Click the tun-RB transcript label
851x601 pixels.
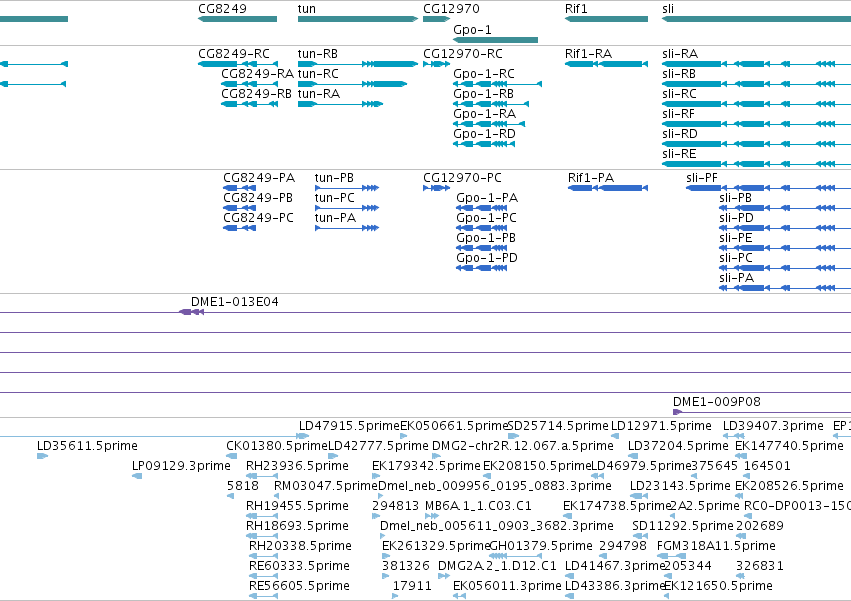(x=317, y=54)
